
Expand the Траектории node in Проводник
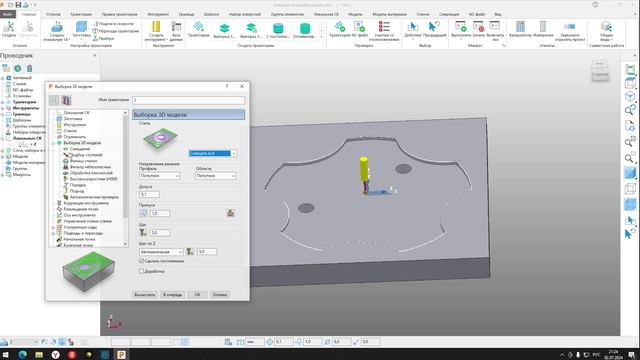(2, 102)
